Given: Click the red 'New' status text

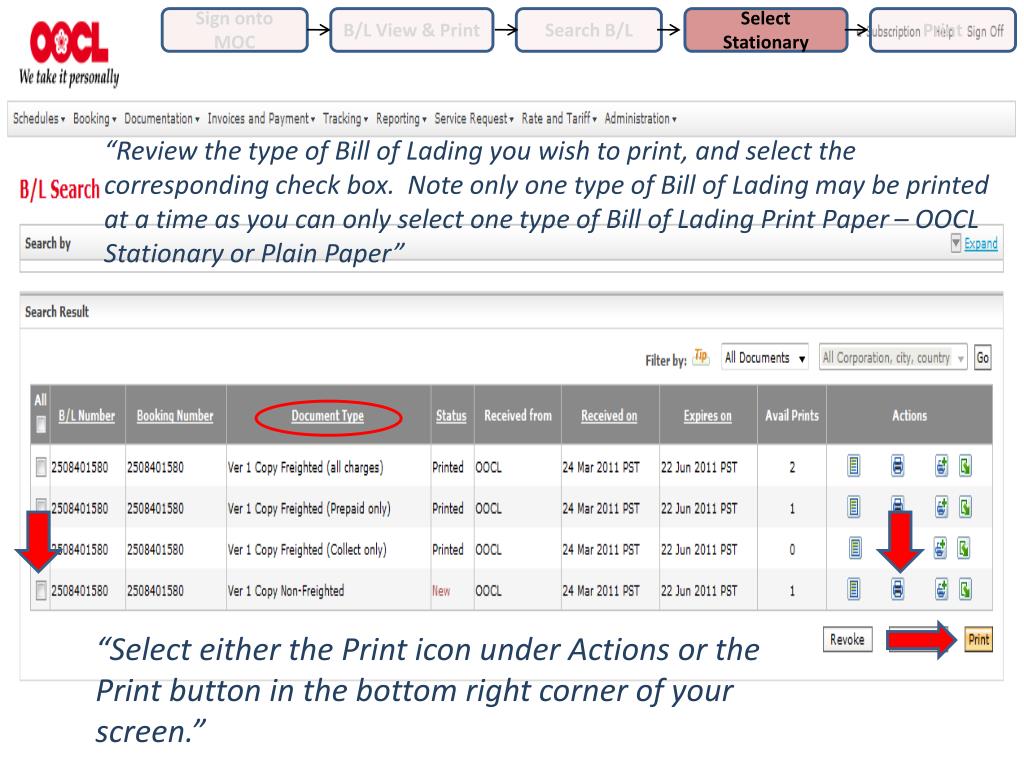Looking at the screenshot, I should (441, 591).
